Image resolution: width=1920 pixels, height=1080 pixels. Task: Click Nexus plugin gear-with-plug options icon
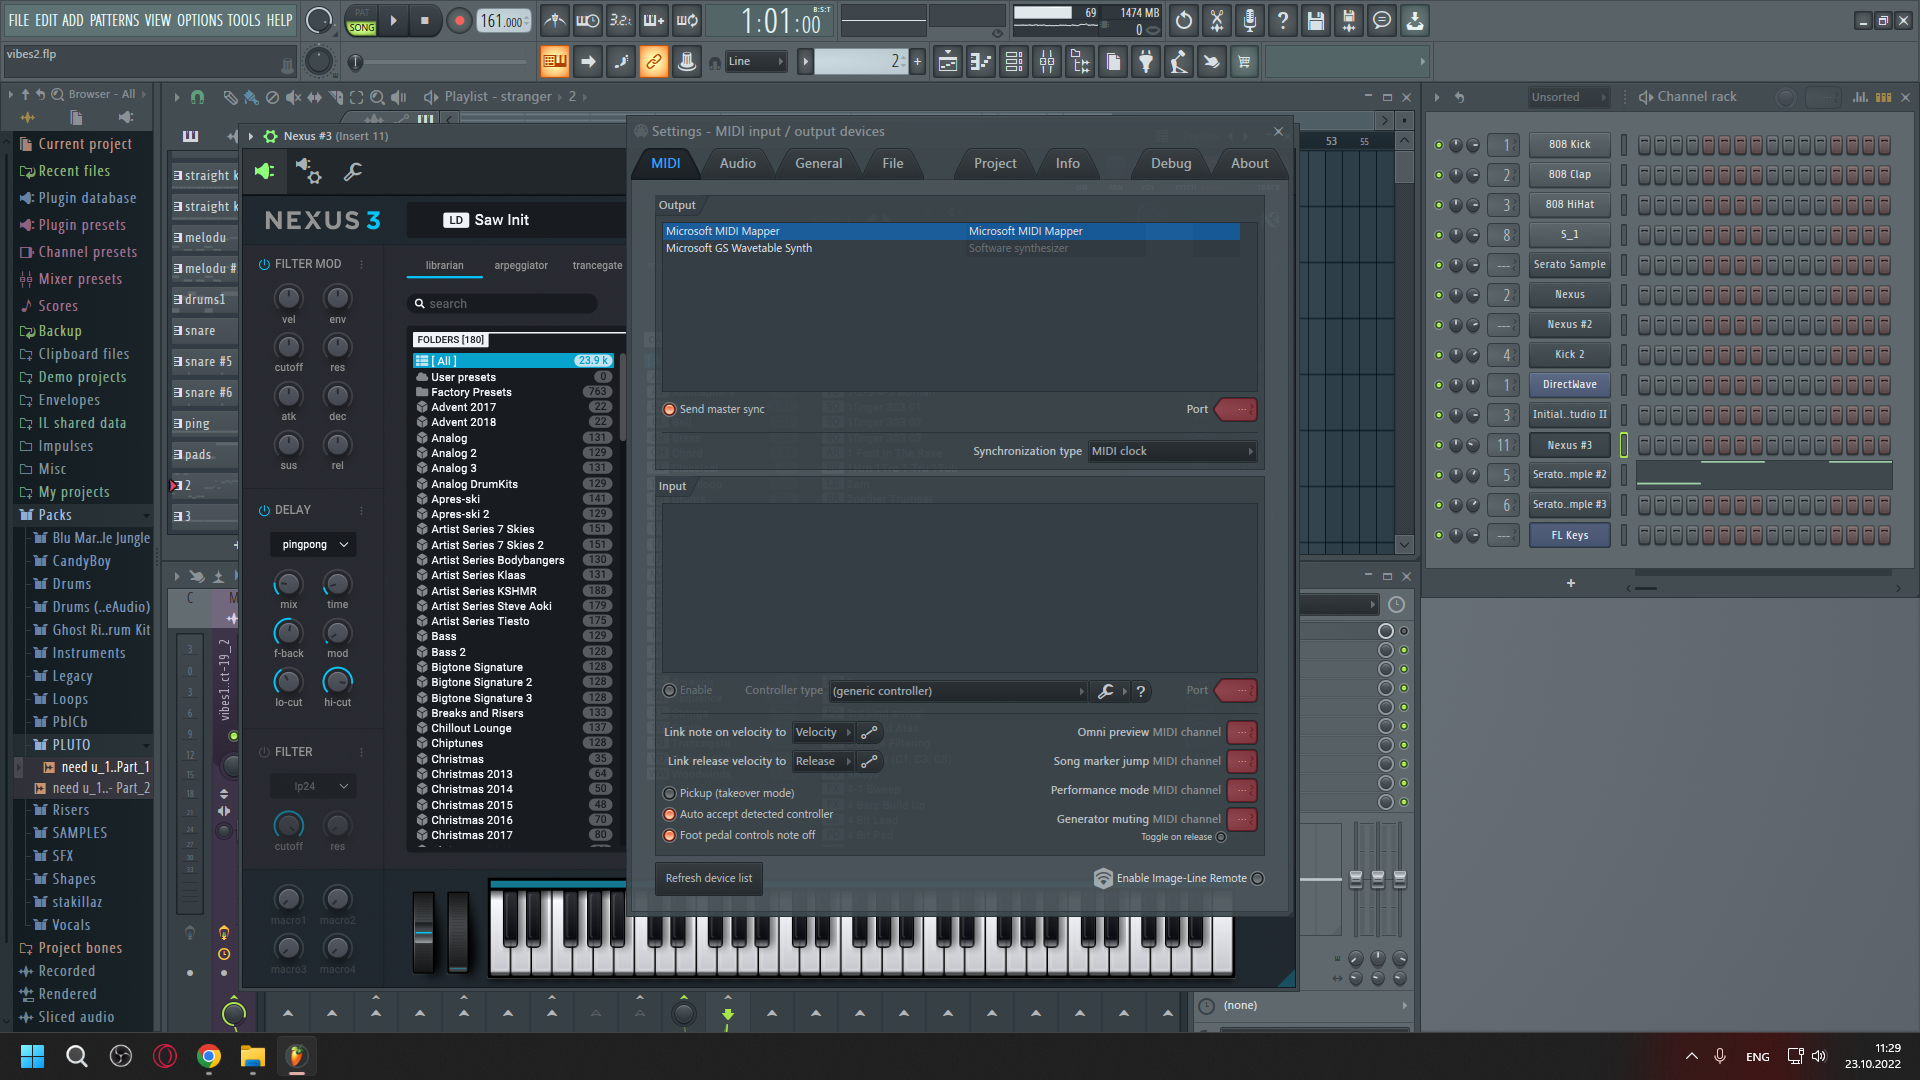308,172
